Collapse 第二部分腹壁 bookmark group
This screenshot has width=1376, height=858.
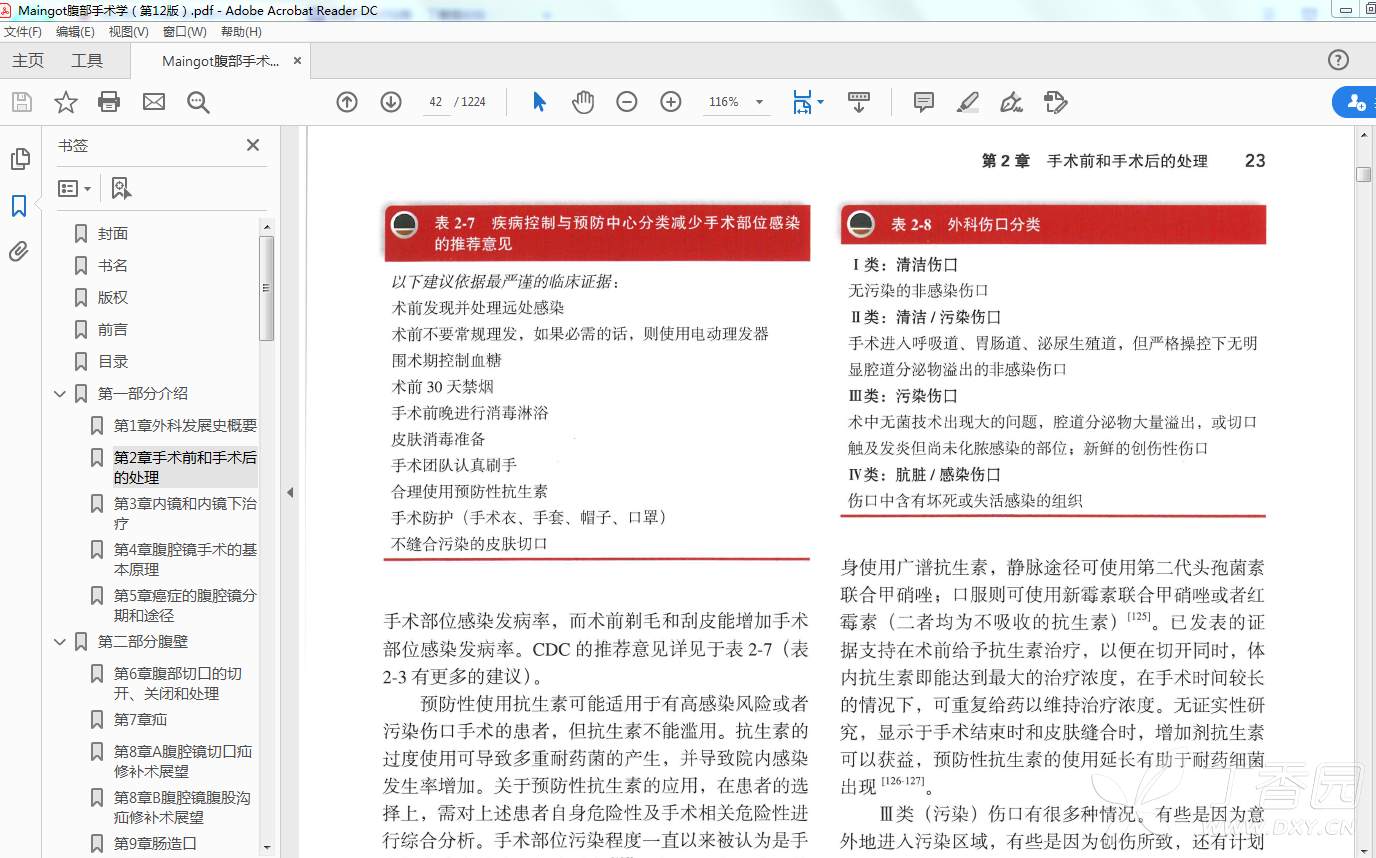click(60, 642)
